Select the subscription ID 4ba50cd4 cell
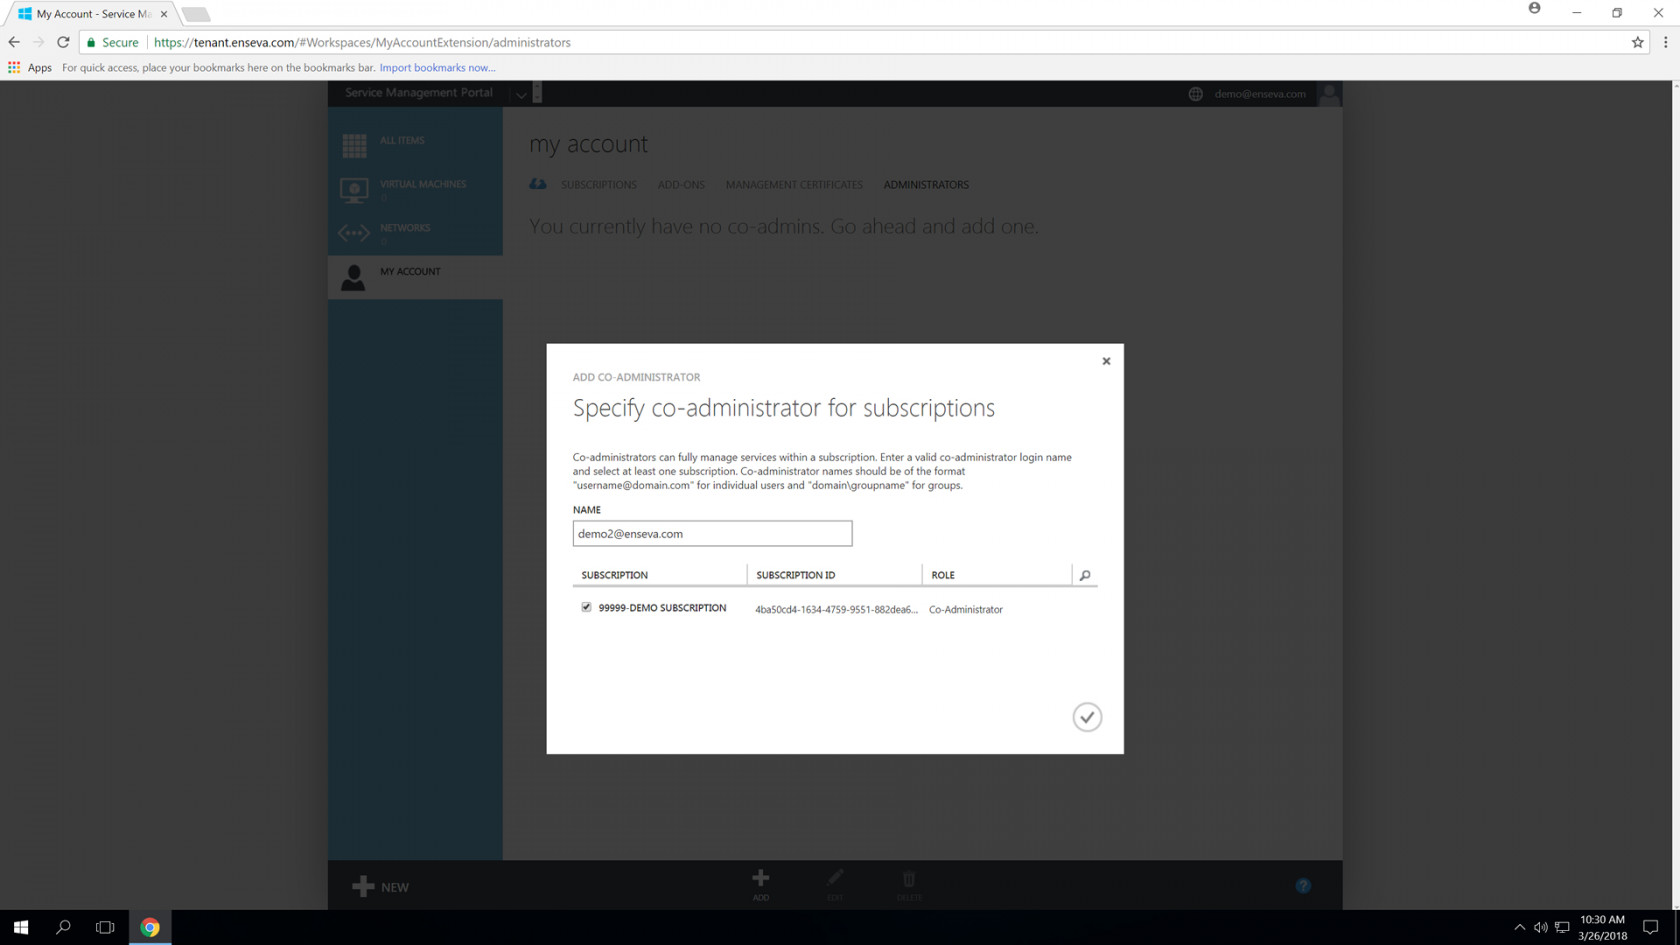Image resolution: width=1680 pixels, height=945 pixels. (x=836, y=609)
